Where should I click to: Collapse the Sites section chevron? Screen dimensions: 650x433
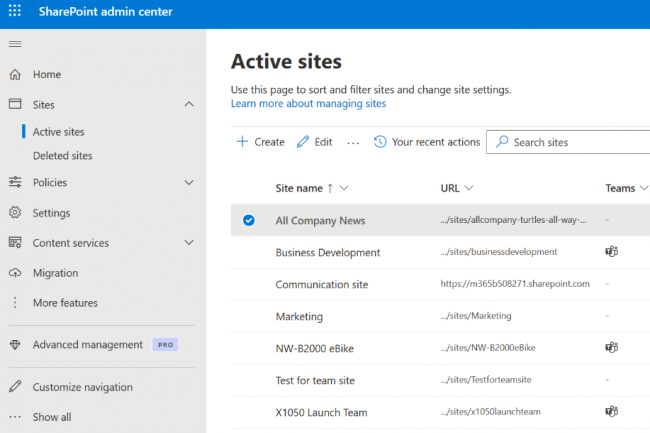pos(189,105)
